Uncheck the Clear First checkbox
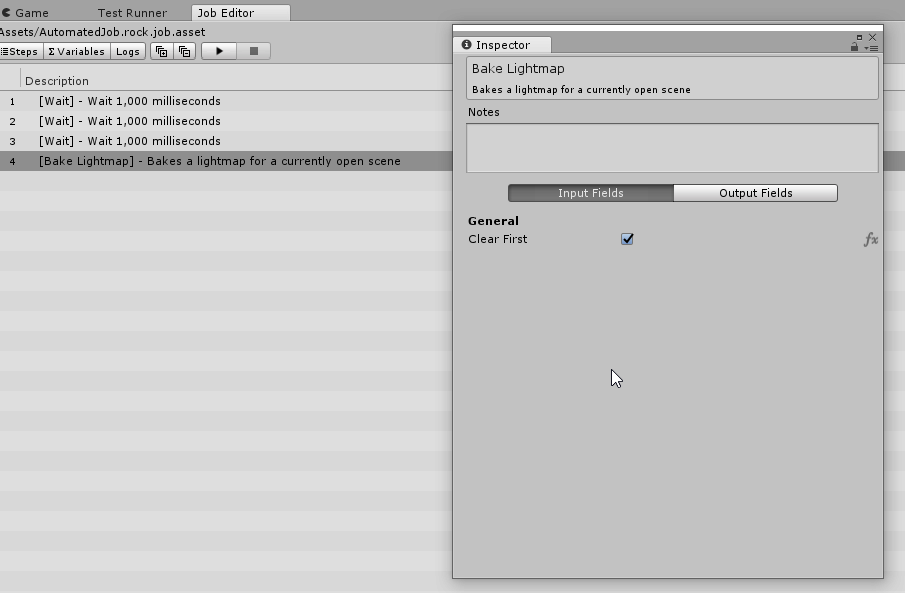This screenshot has width=905, height=593. (x=627, y=239)
